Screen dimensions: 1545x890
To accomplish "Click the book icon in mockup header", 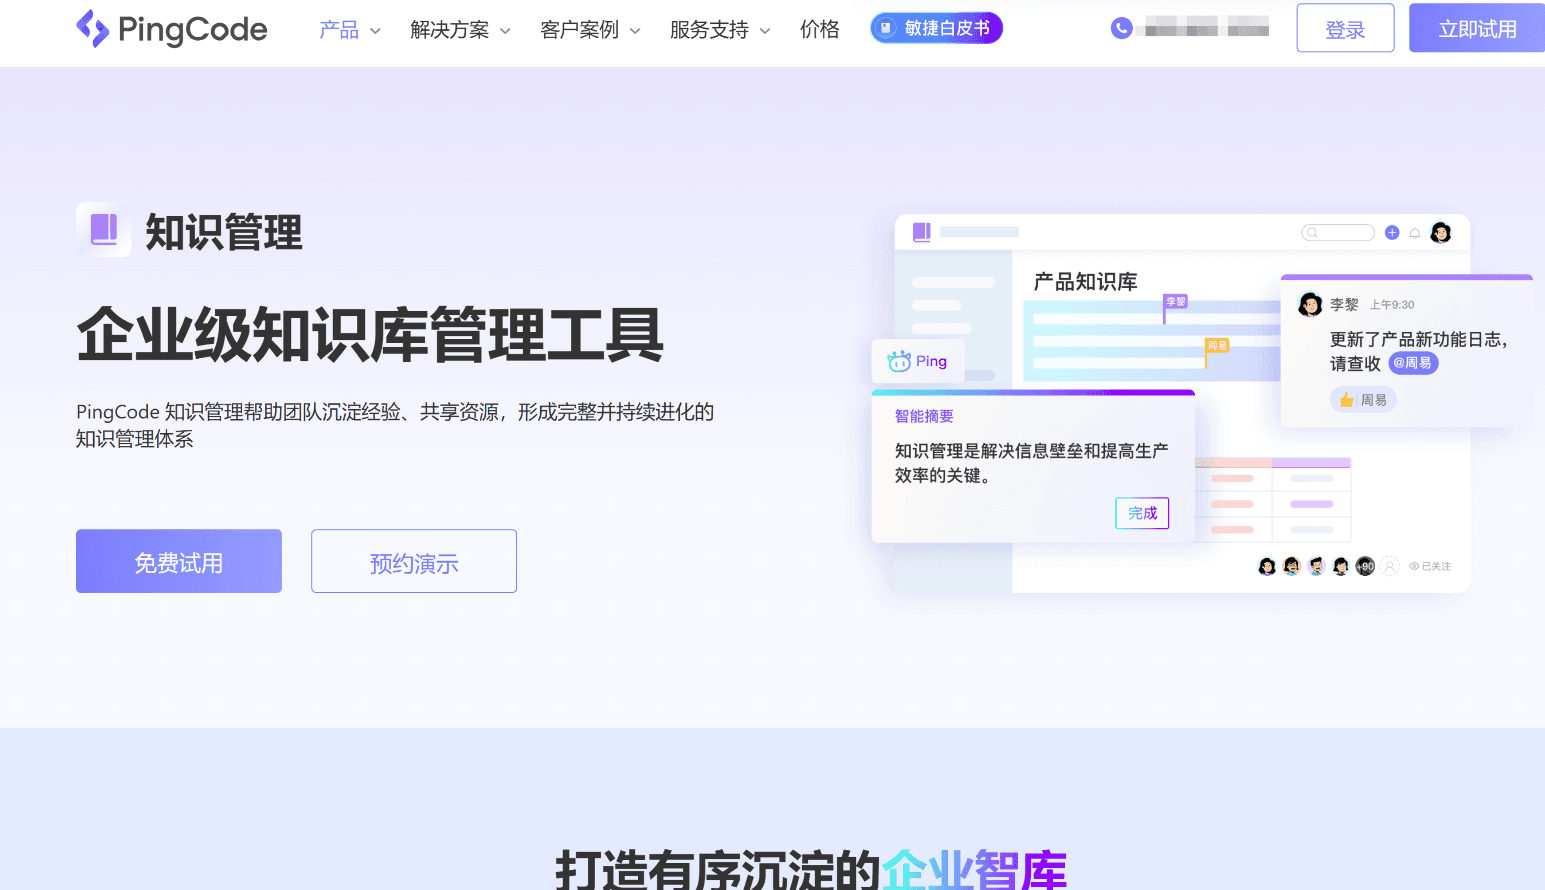I will (x=922, y=232).
